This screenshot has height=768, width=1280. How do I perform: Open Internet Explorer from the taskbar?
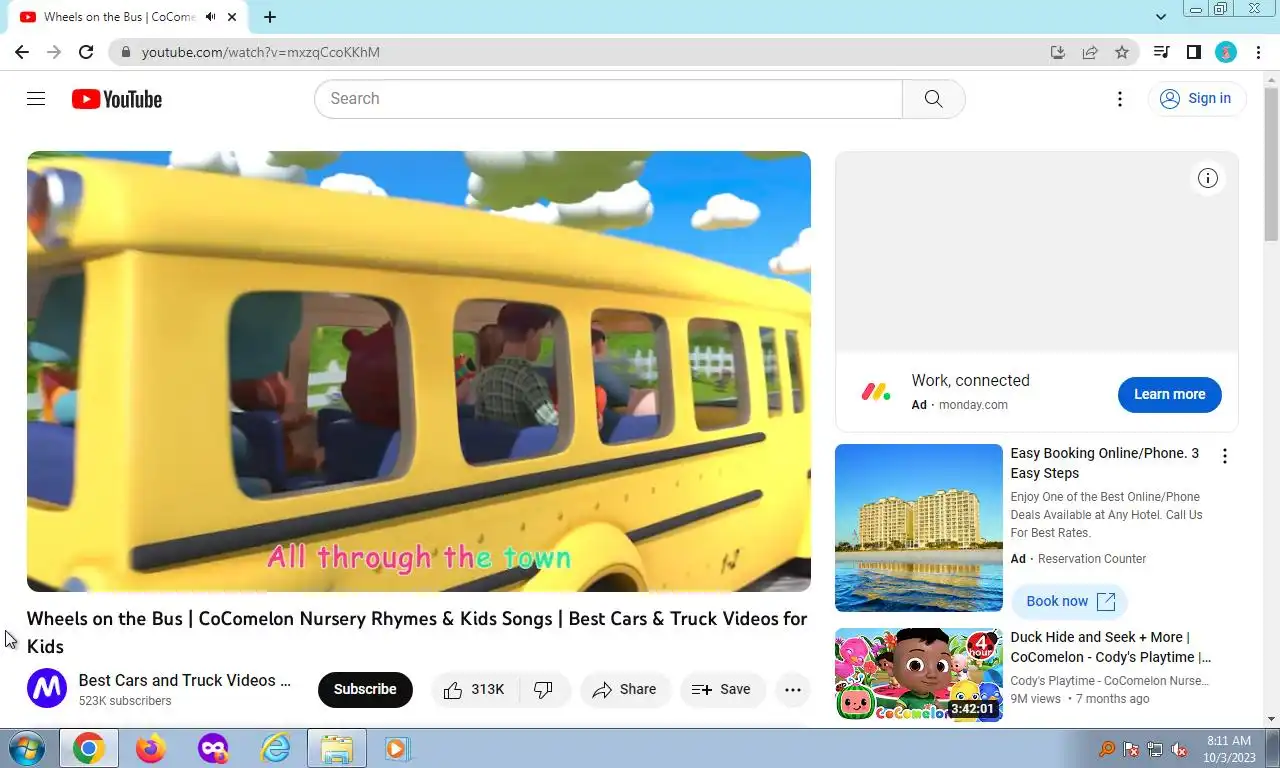[274, 748]
